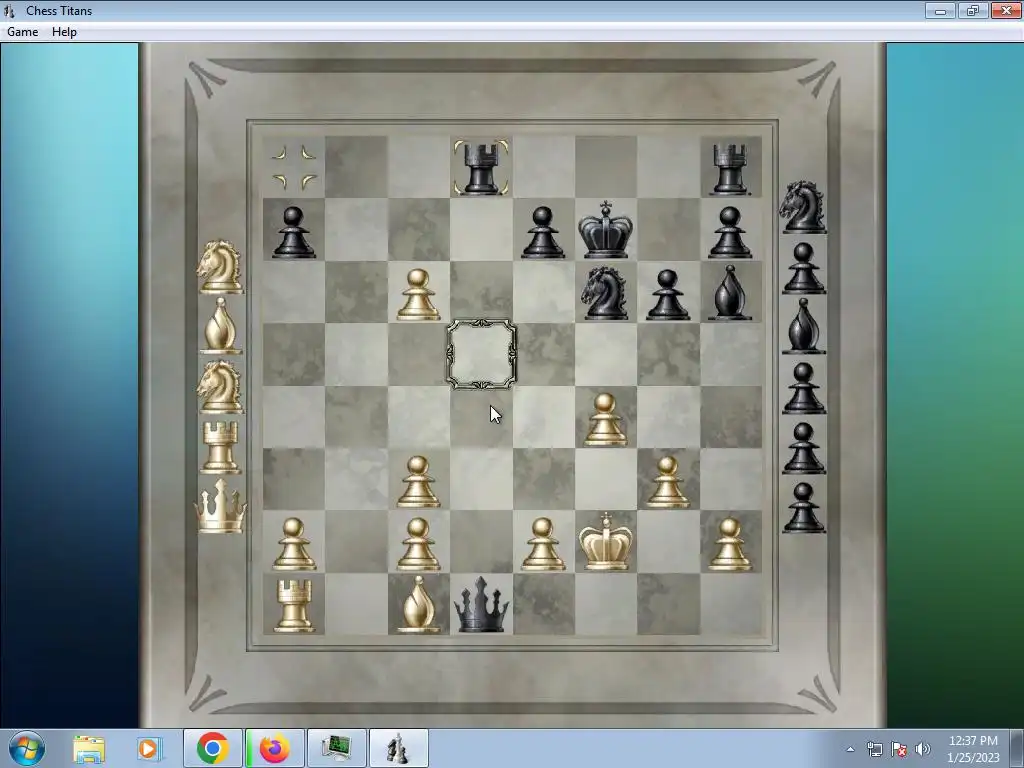Open the Help menu
Viewport: 1024px width, 768px height.
(x=64, y=32)
